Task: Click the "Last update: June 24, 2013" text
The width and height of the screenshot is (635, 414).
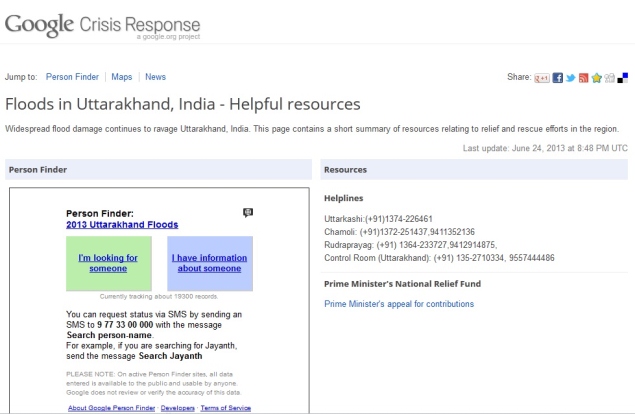Action: tap(545, 148)
